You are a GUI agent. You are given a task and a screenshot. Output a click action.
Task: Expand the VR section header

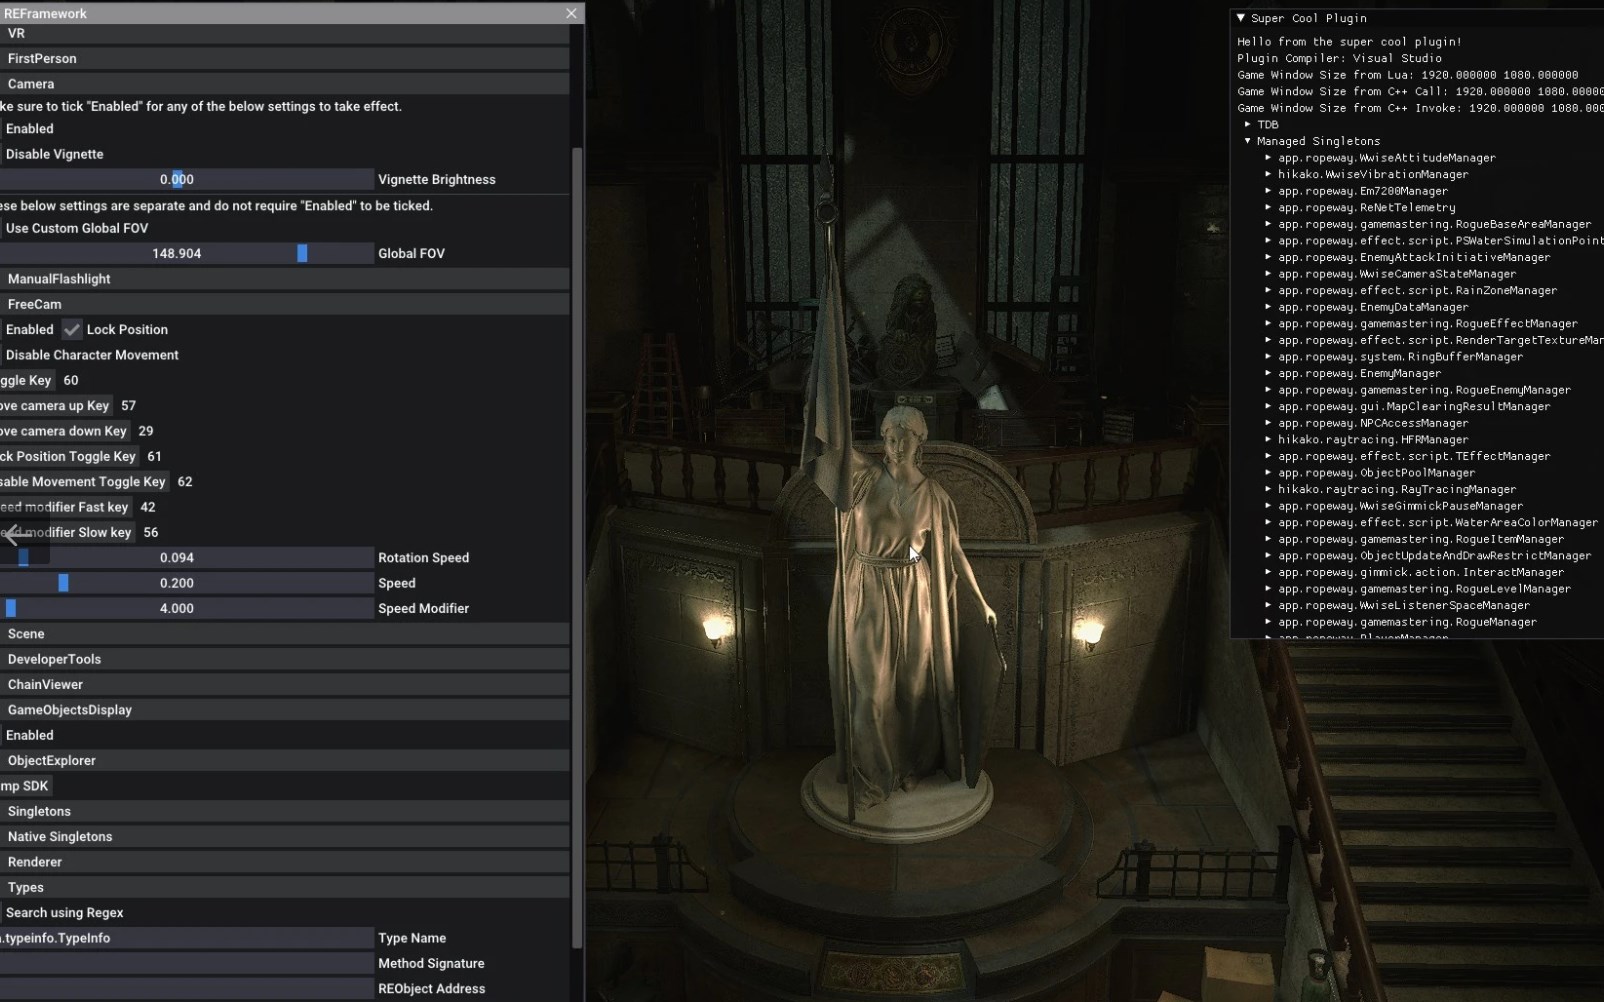coord(285,33)
